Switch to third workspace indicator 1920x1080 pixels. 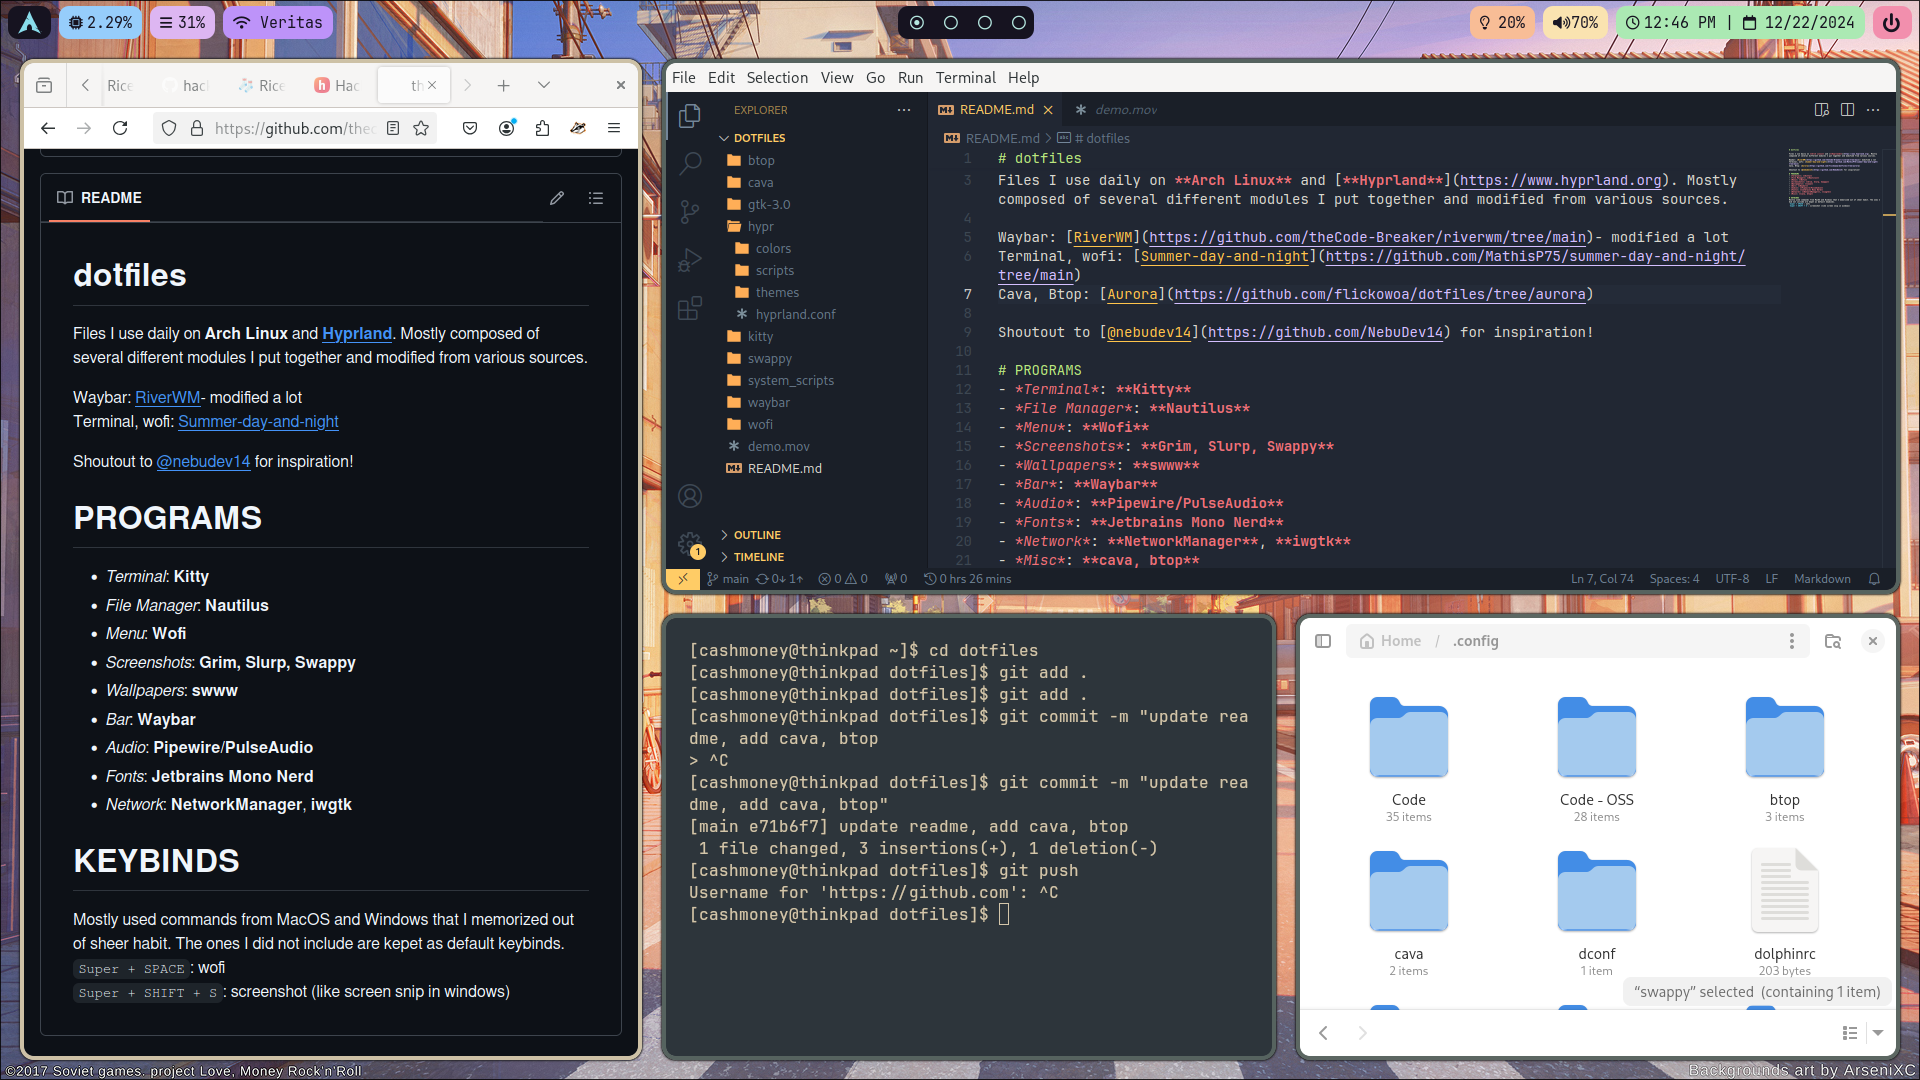tap(985, 22)
